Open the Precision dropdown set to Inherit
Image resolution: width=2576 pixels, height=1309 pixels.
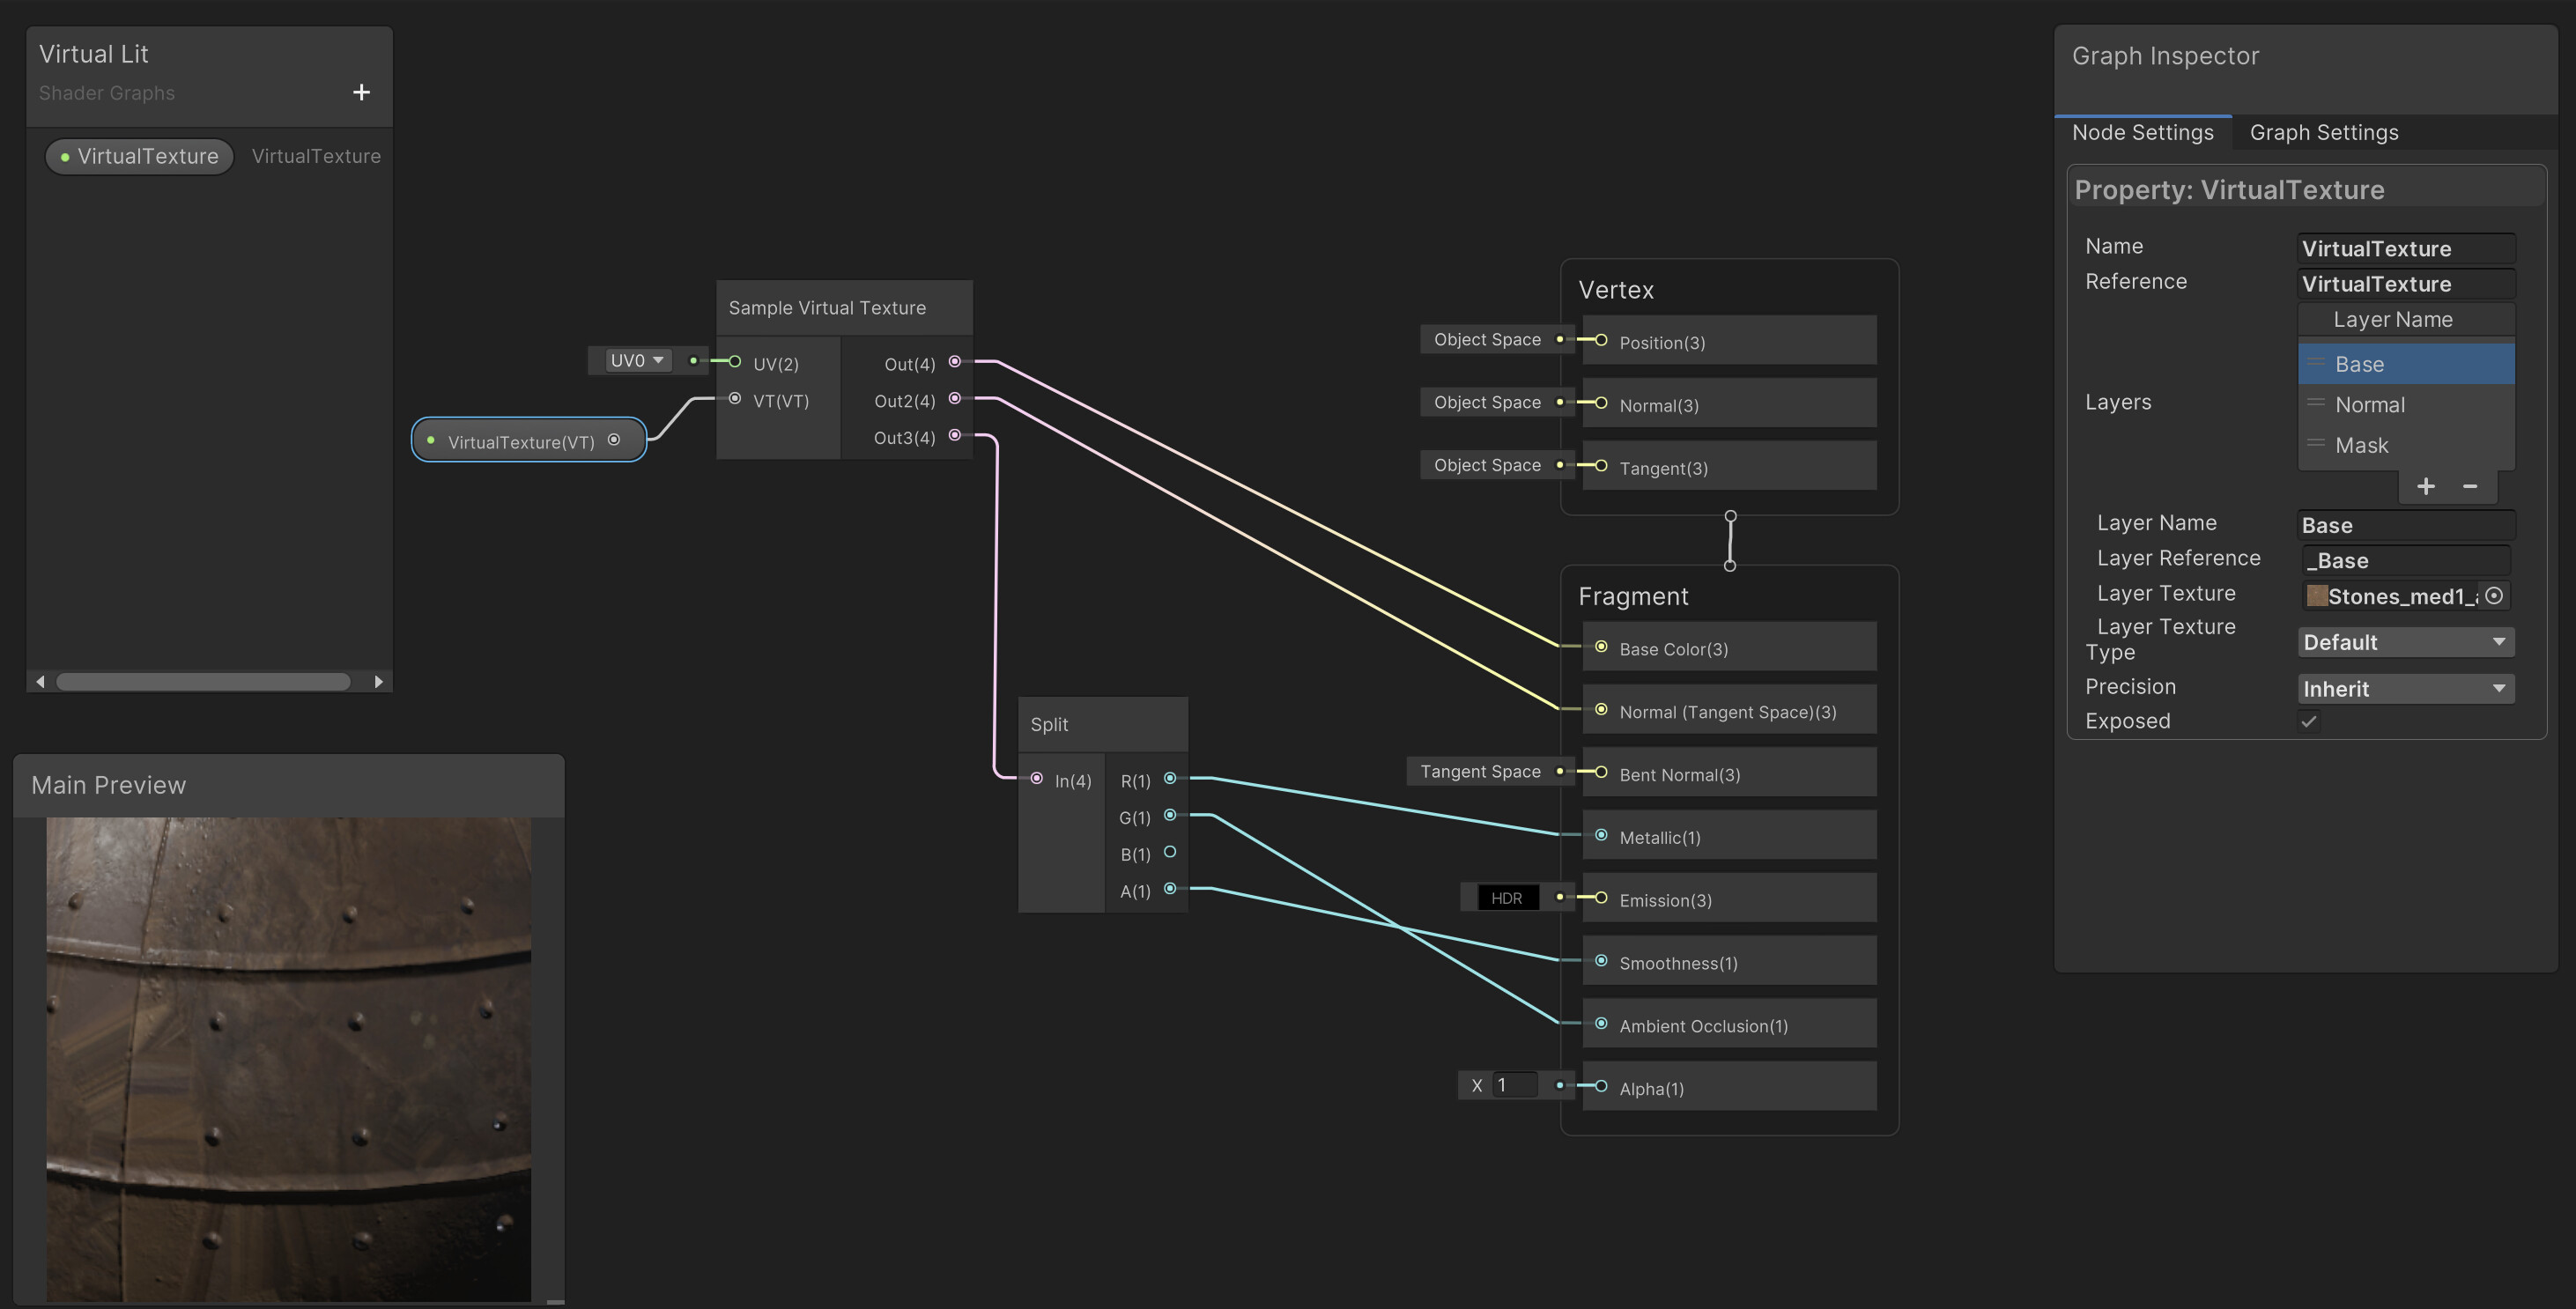pos(2405,688)
